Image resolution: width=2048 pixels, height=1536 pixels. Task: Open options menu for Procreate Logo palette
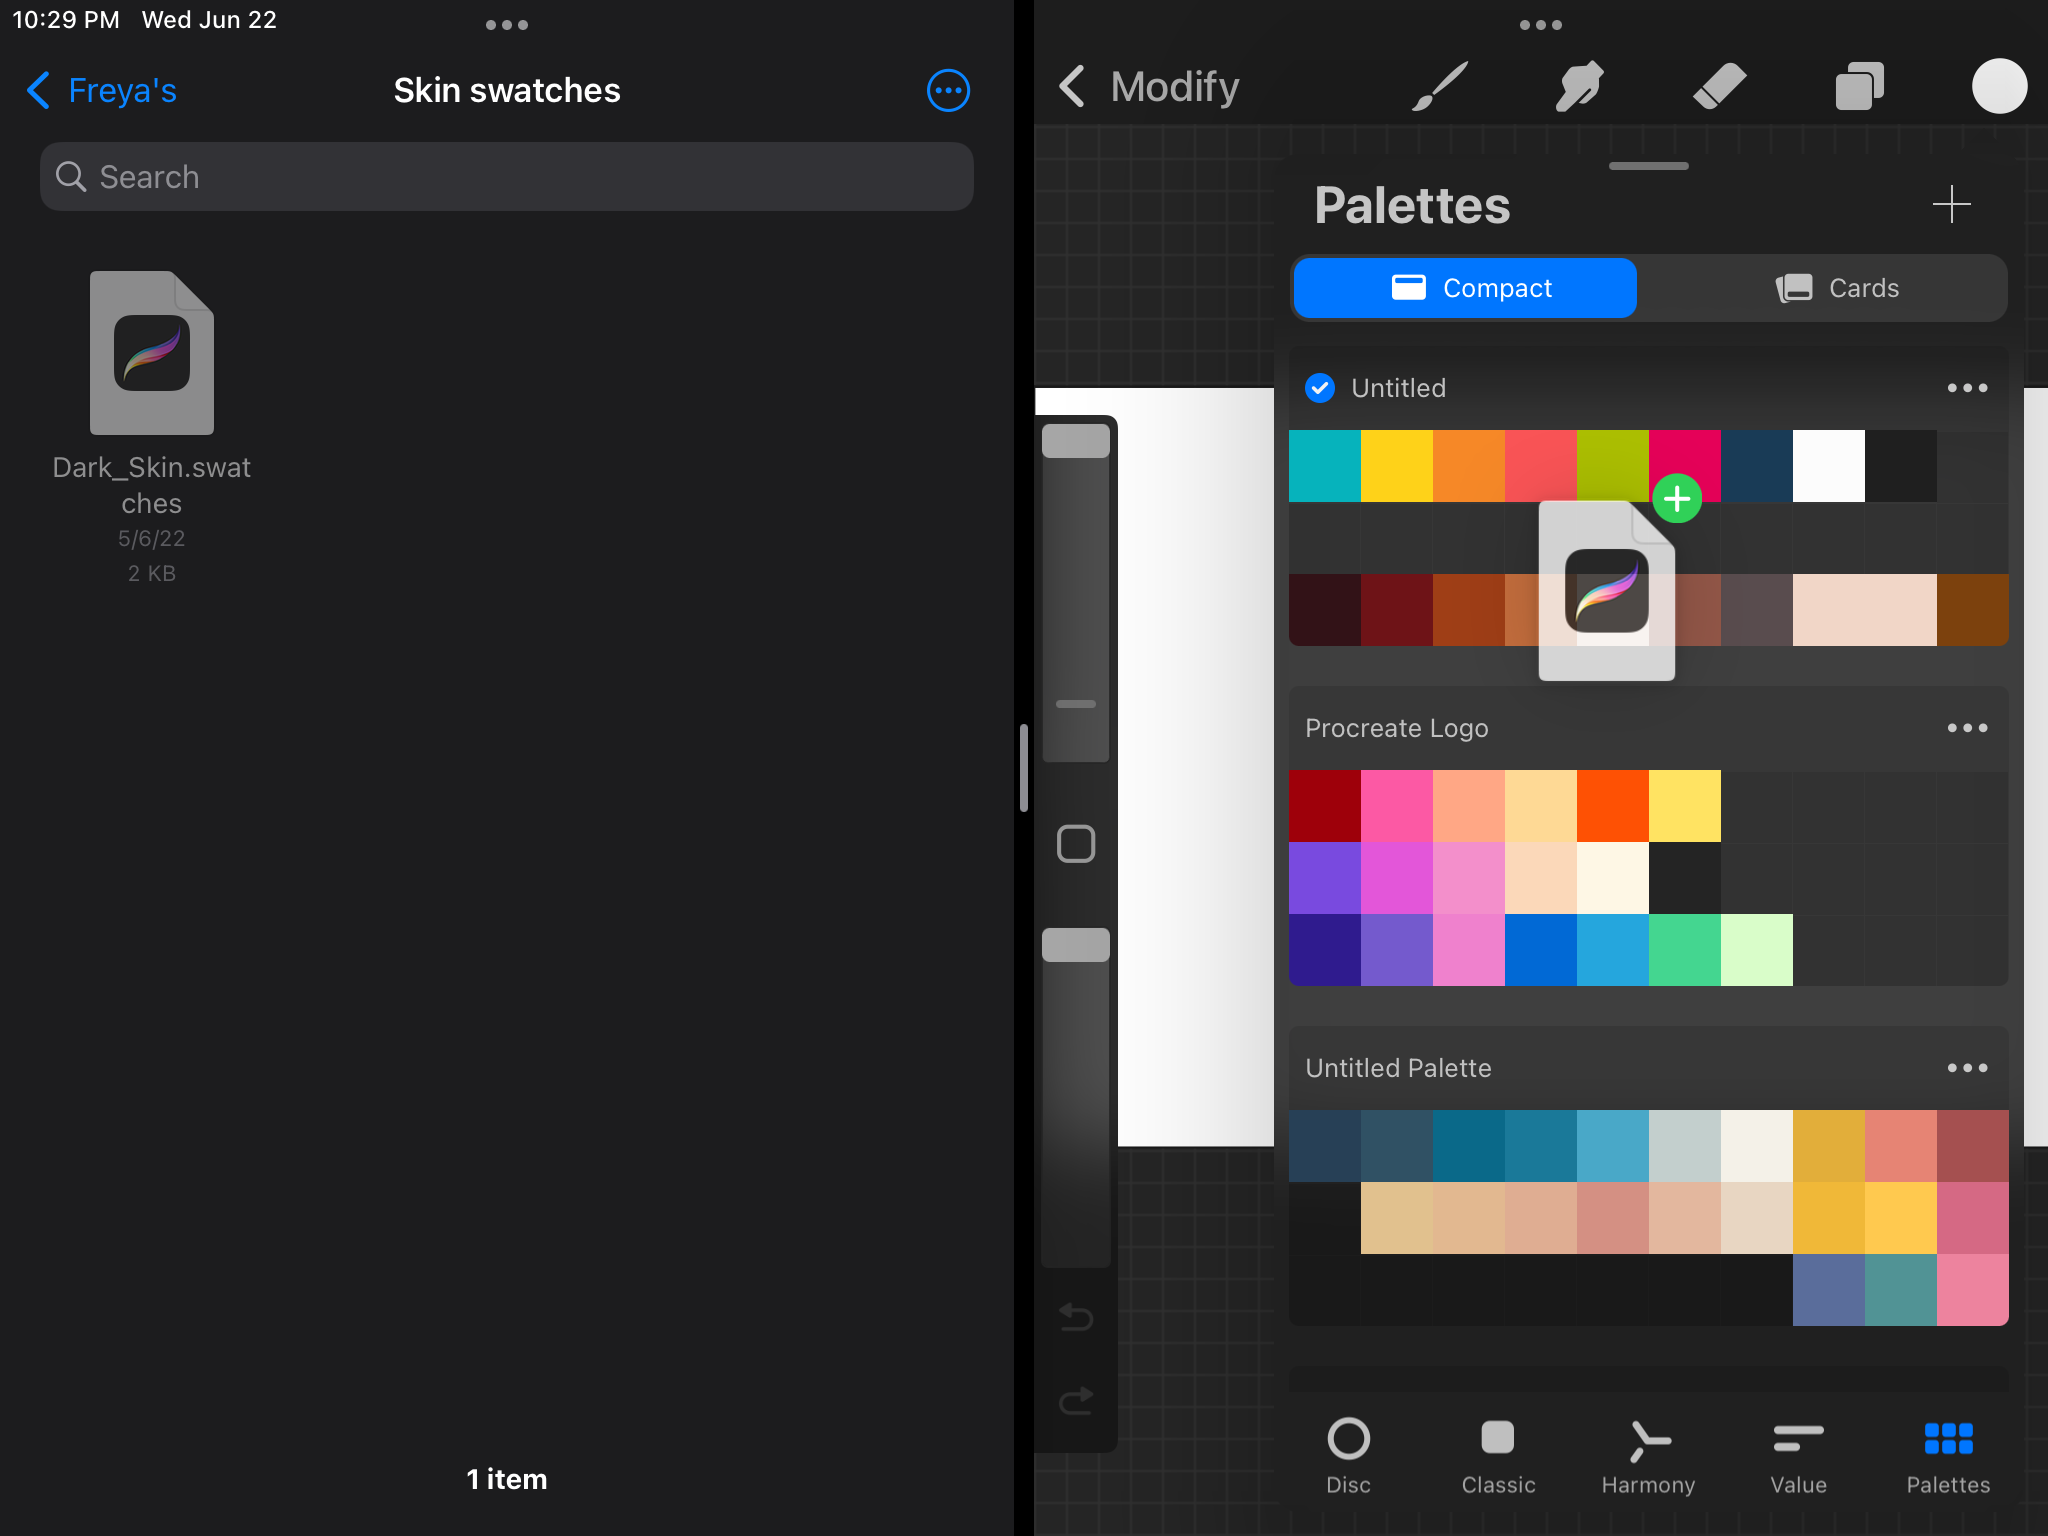(1967, 728)
